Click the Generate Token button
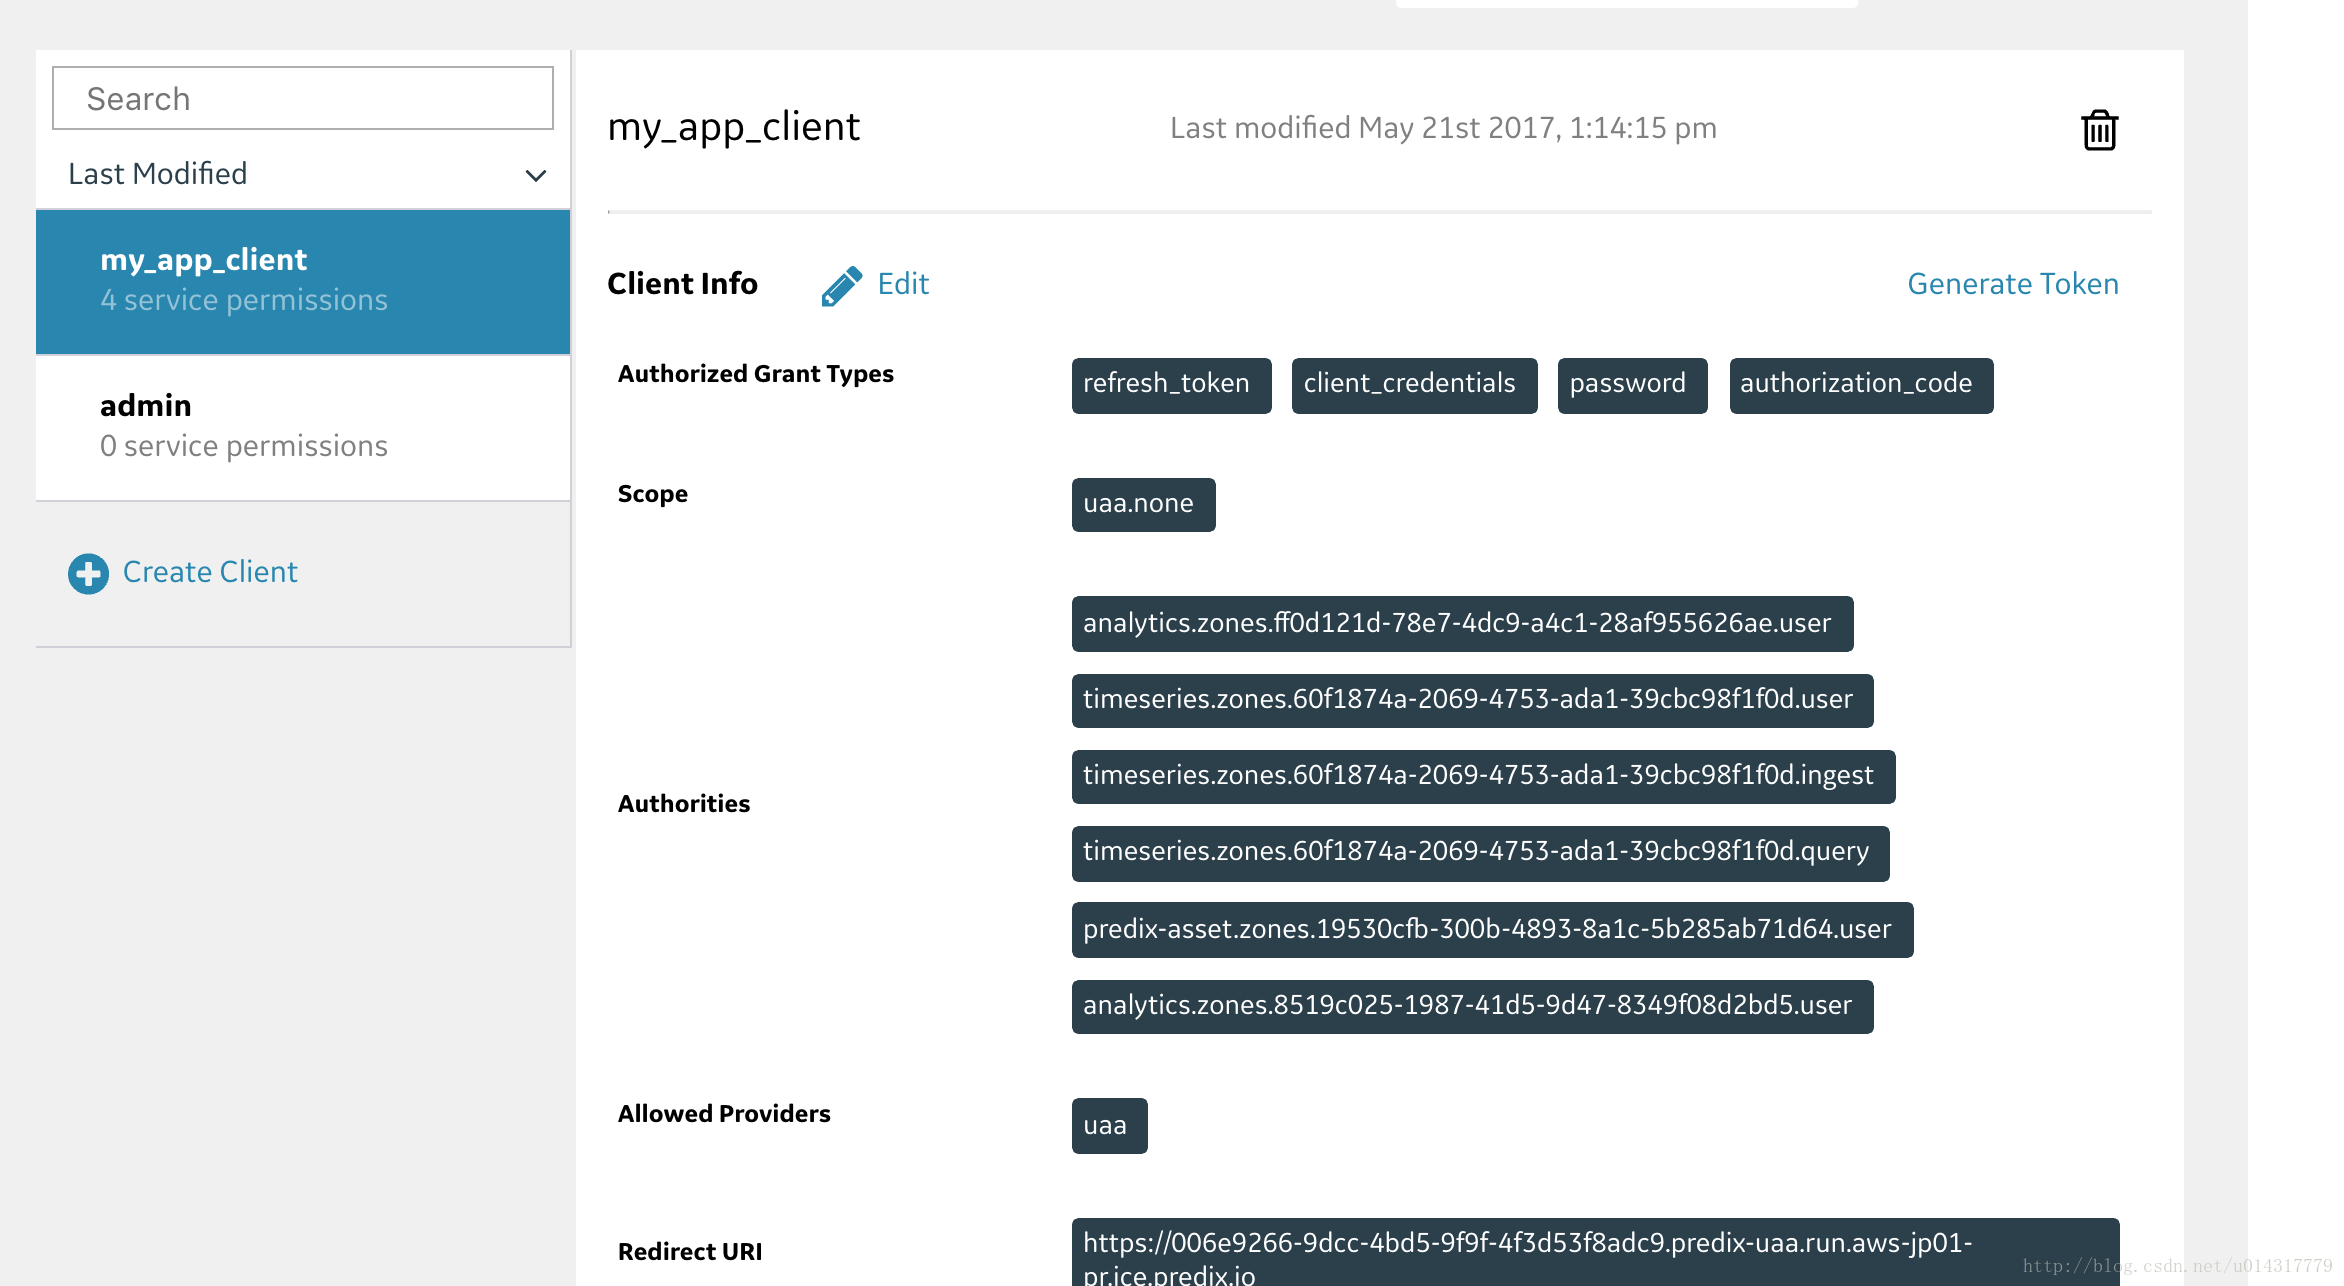The image size is (2344, 1286). click(2013, 282)
